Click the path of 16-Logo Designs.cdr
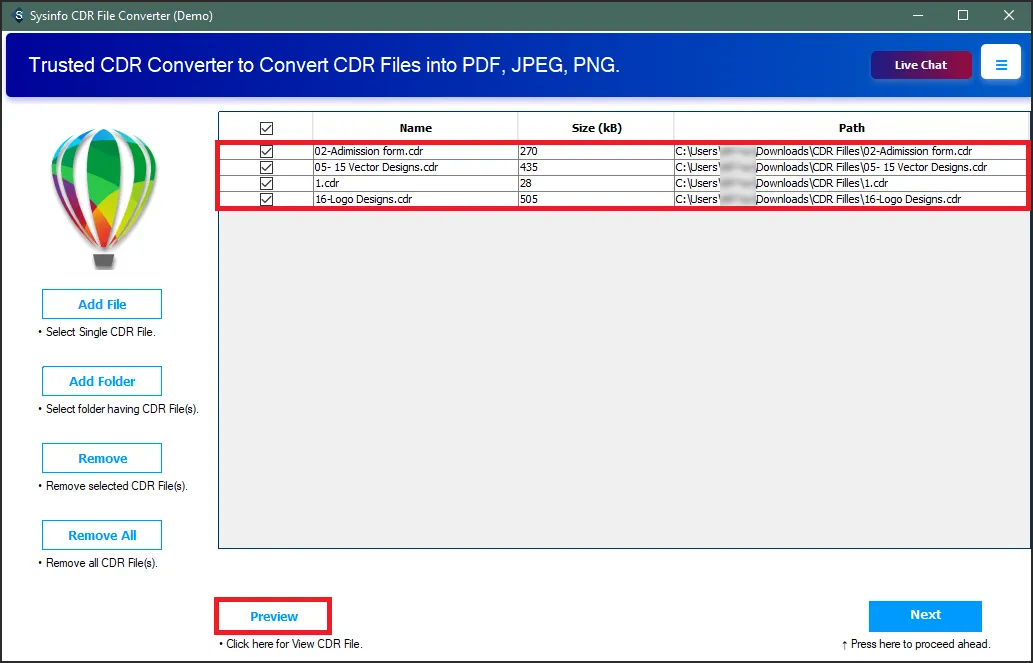 851,199
